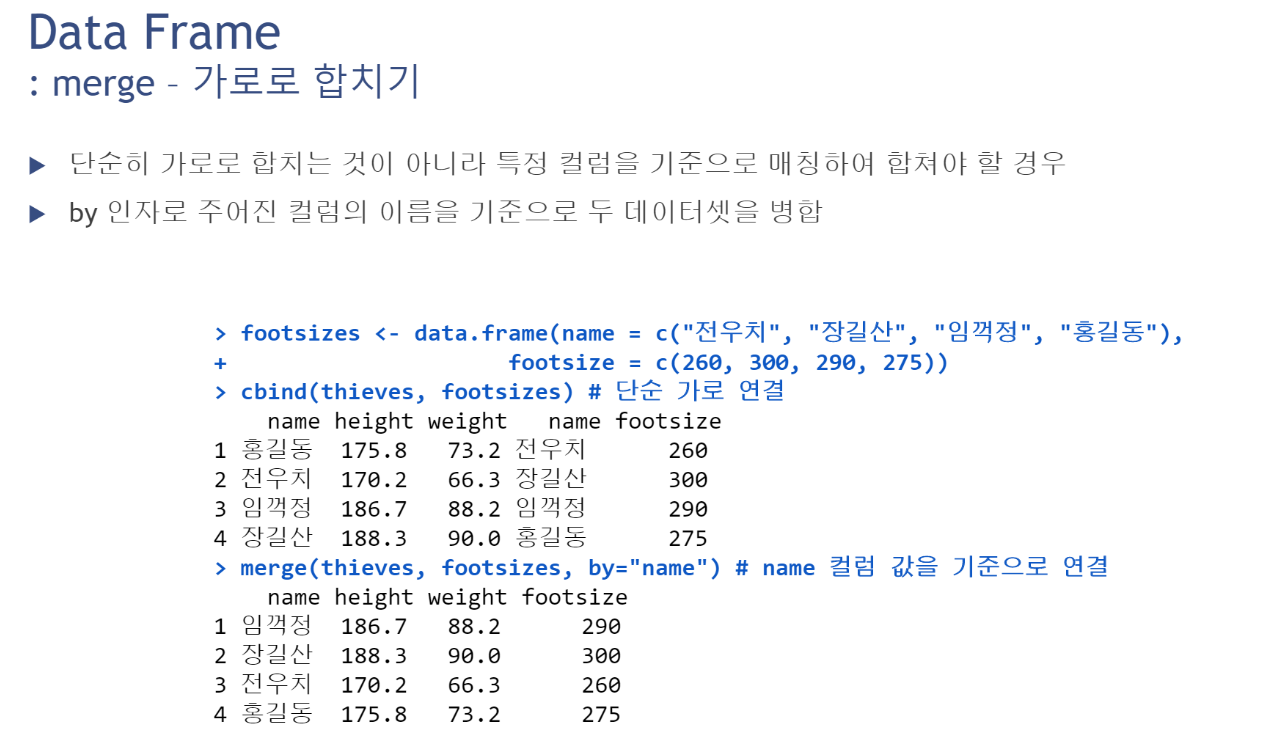The image size is (1262, 749).
Task: Click "88.2" in merge output row 1
Action: [474, 627]
